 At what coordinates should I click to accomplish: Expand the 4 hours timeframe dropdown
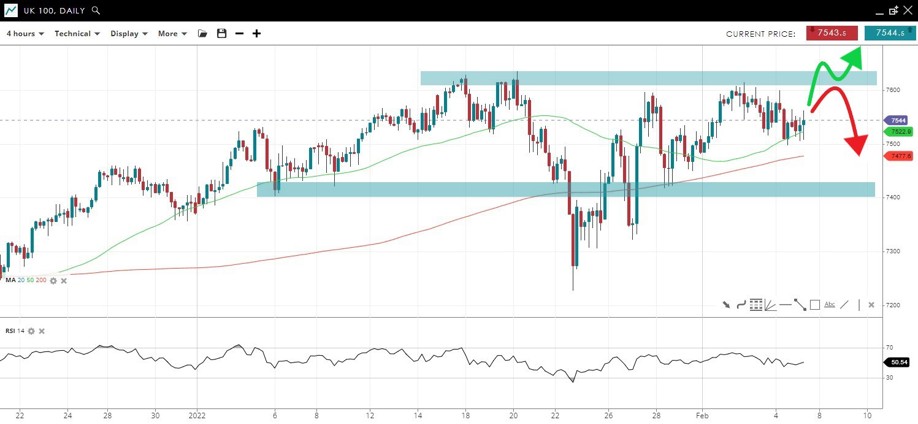coord(25,34)
